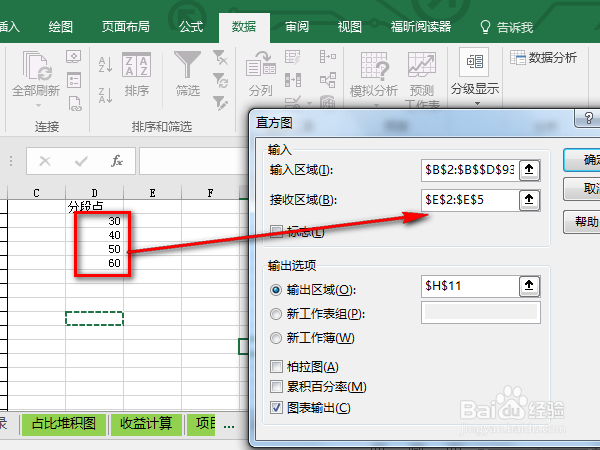Sort ascending with the A-Z icon
This screenshot has height=450, width=600.
[105, 64]
